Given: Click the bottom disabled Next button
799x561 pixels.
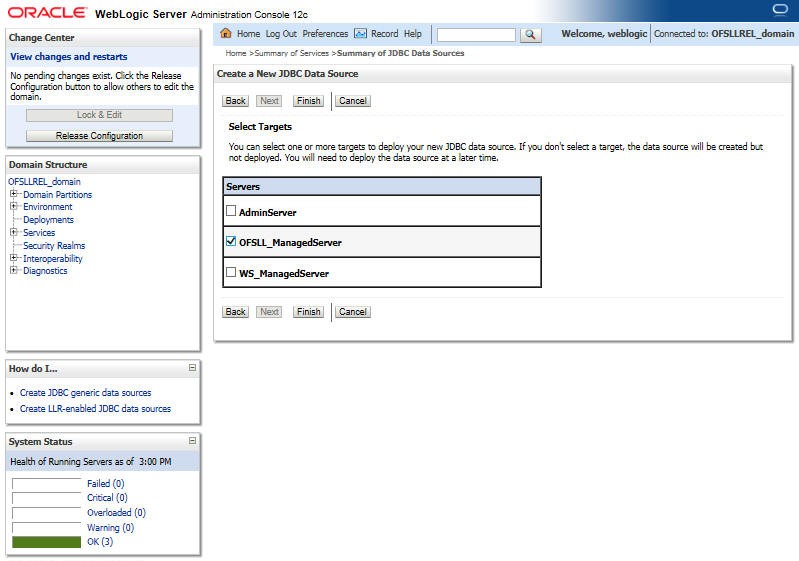Looking at the screenshot, I should tap(269, 312).
